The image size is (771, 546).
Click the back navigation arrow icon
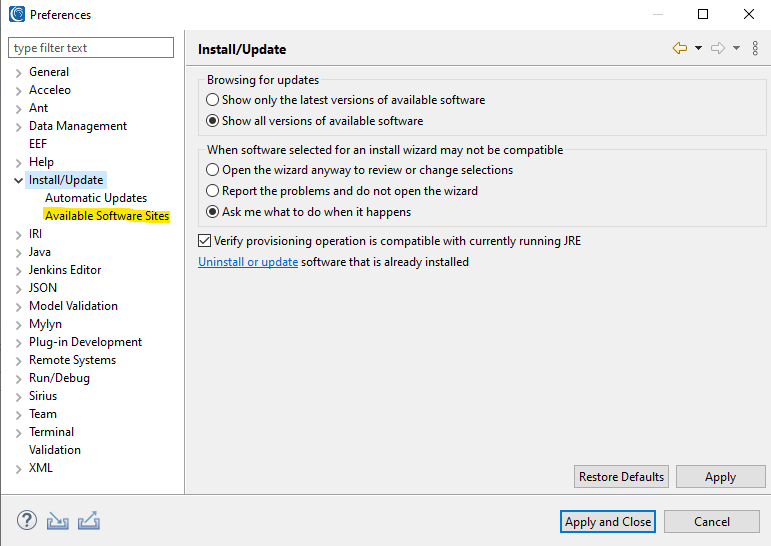click(x=680, y=48)
